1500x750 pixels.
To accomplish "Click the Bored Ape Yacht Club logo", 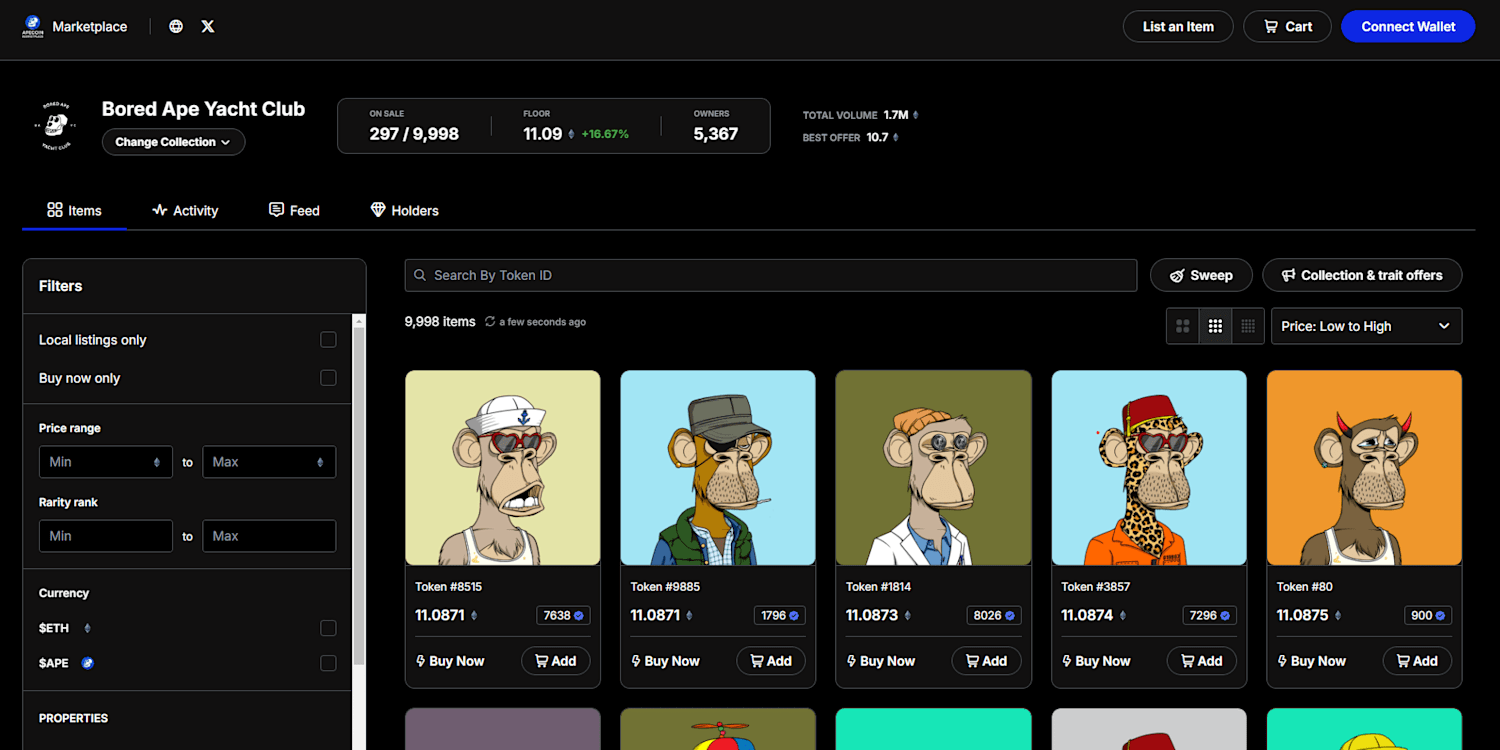I will tap(57, 126).
